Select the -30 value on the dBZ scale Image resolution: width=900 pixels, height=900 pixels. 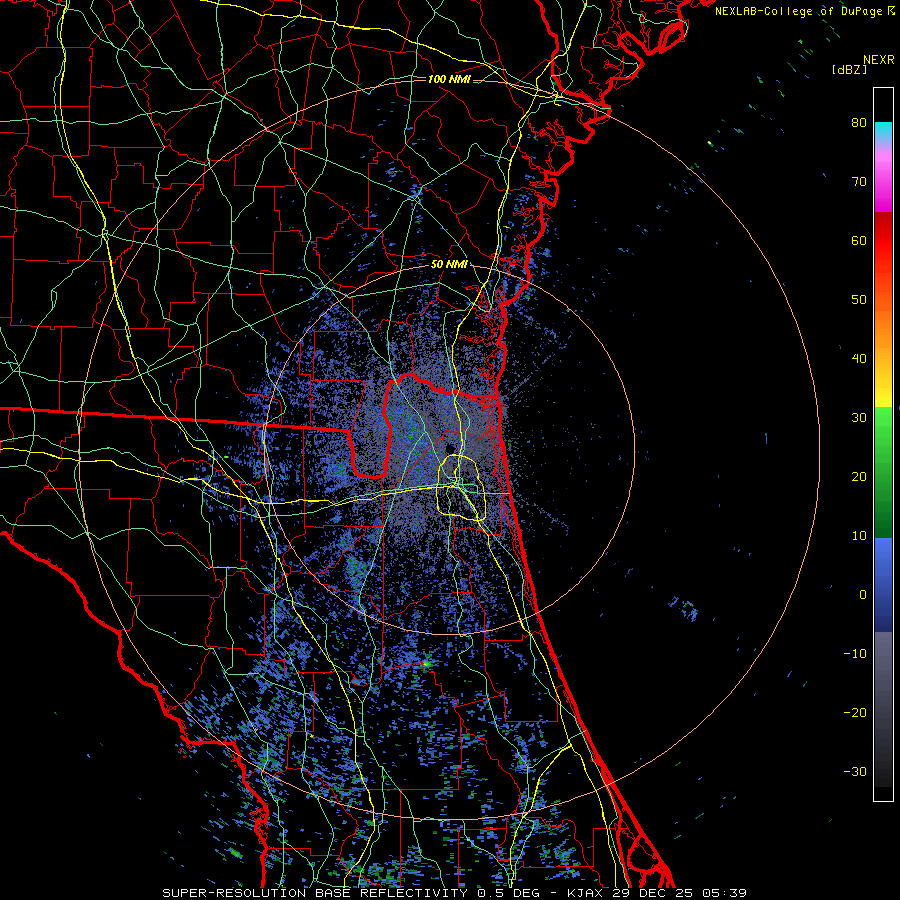(855, 772)
